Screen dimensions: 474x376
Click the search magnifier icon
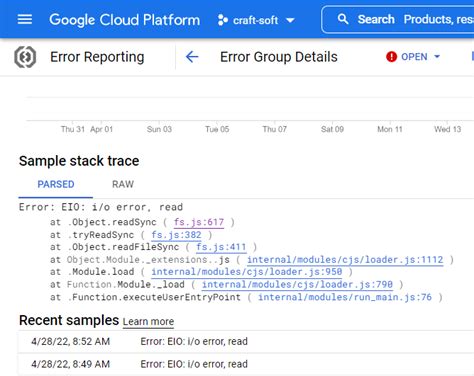[x=343, y=19]
